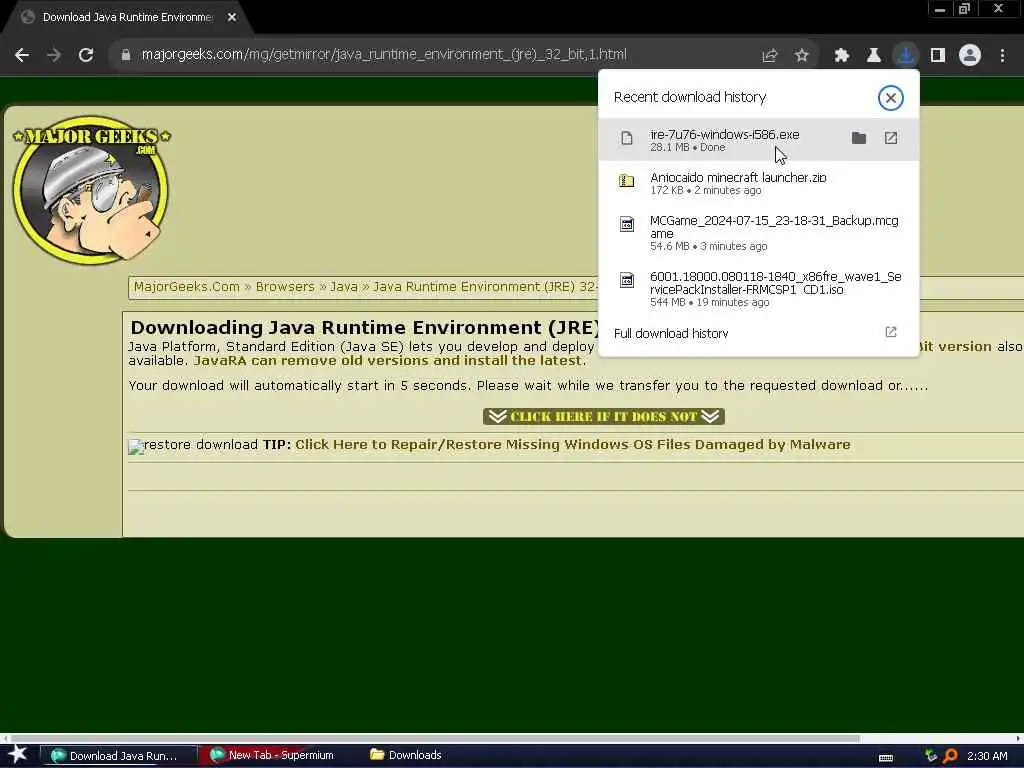
Task: Open Java breadcrumb link
Action: click(344, 287)
